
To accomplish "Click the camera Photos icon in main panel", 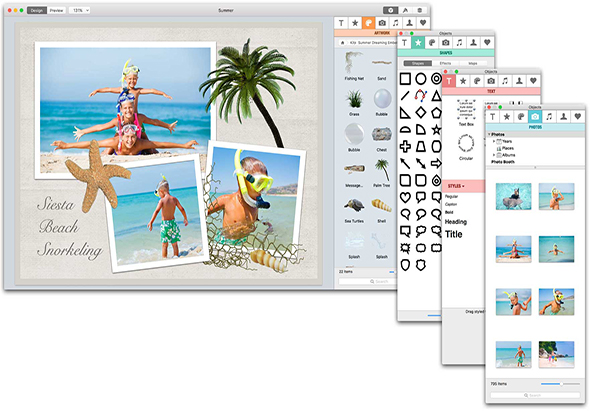I will click(x=382, y=23).
